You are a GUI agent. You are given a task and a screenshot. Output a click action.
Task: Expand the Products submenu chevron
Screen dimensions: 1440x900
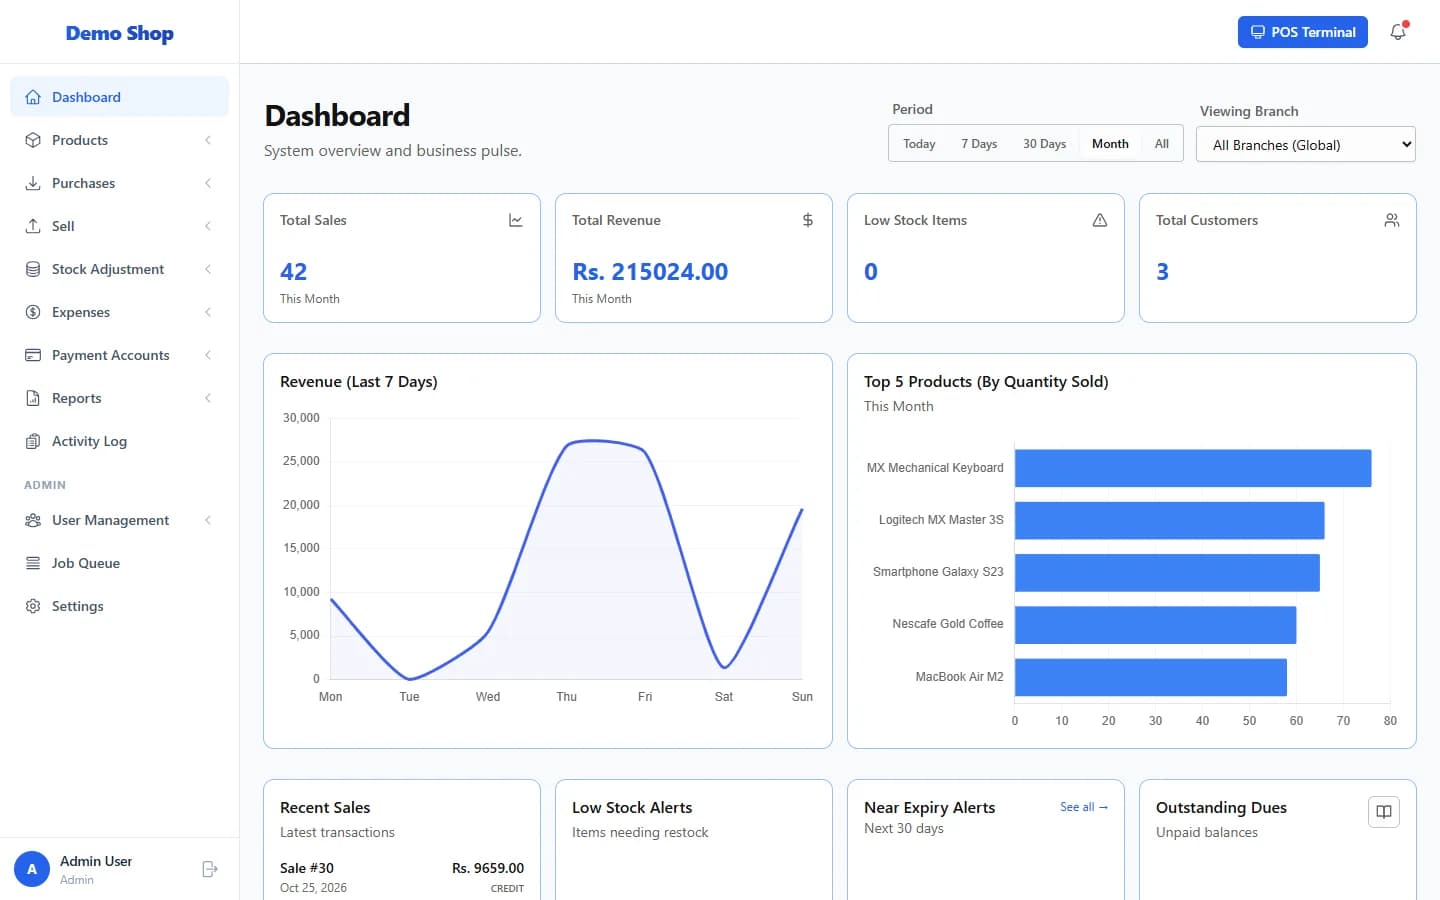(x=208, y=140)
